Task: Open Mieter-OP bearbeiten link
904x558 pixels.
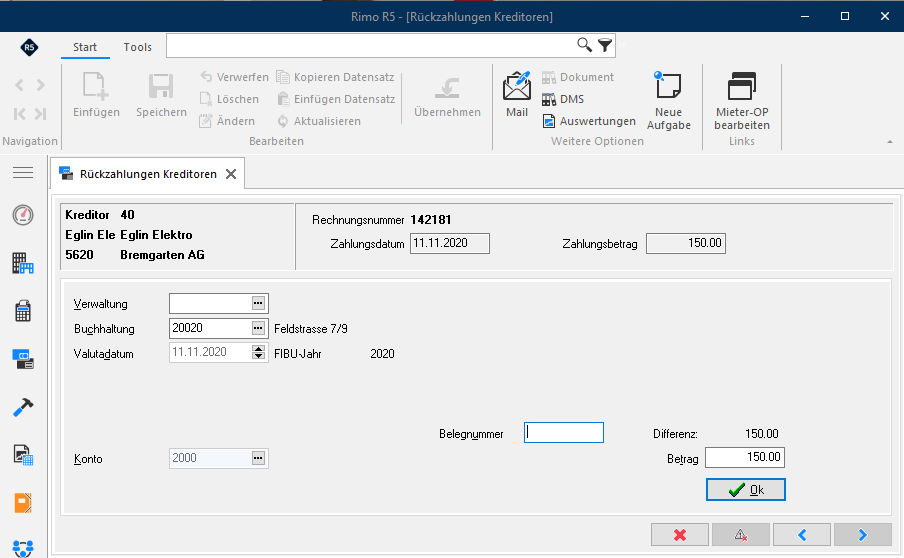Action: point(742,101)
